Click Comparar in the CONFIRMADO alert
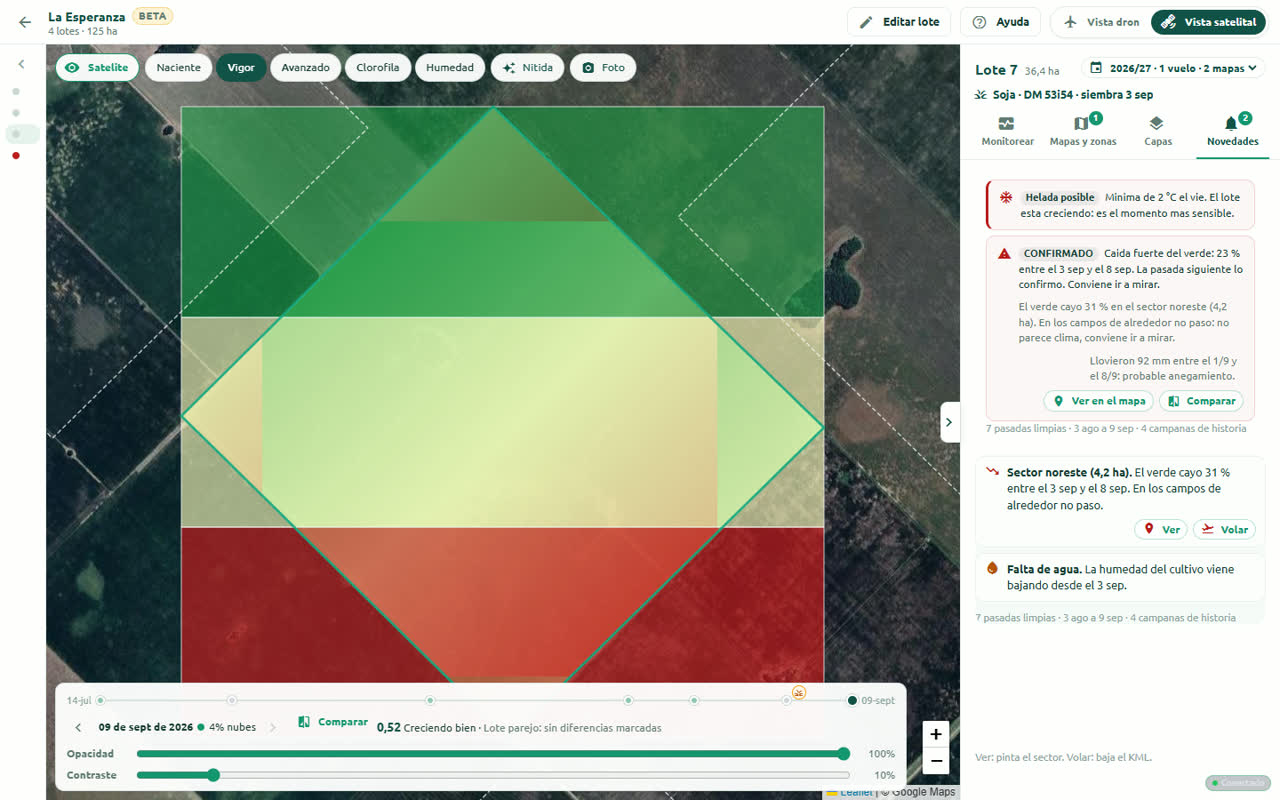Viewport: 1280px width, 800px height. pos(1201,400)
